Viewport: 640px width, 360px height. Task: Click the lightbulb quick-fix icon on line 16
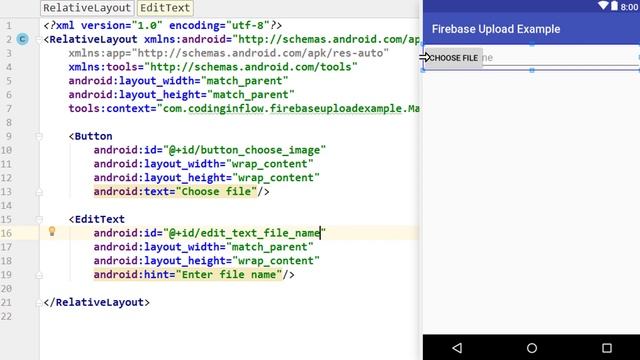tap(52, 231)
